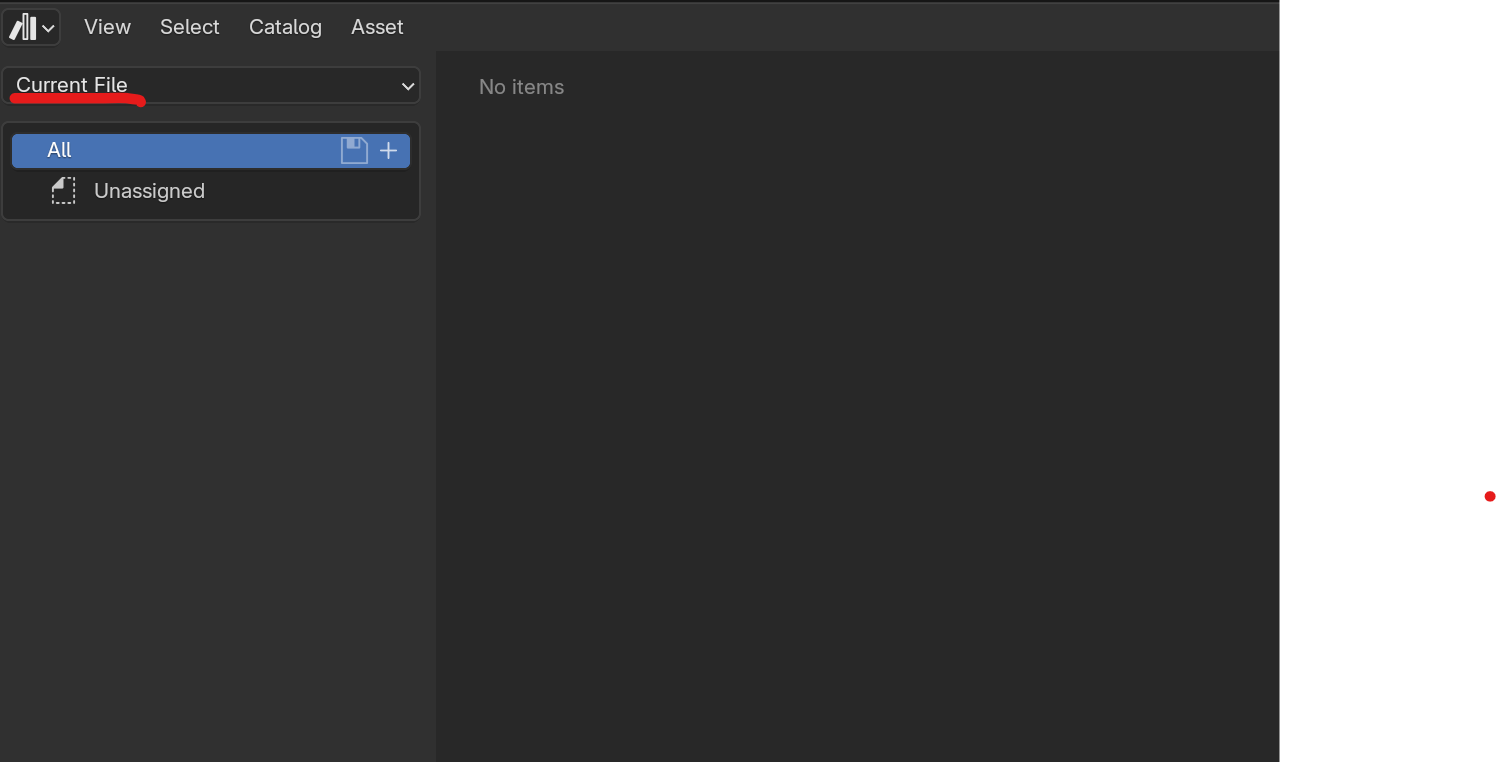Open the Asset Browser editor type menu
Image resolution: width=1497 pixels, height=762 pixels.
(x=31, y=27)
